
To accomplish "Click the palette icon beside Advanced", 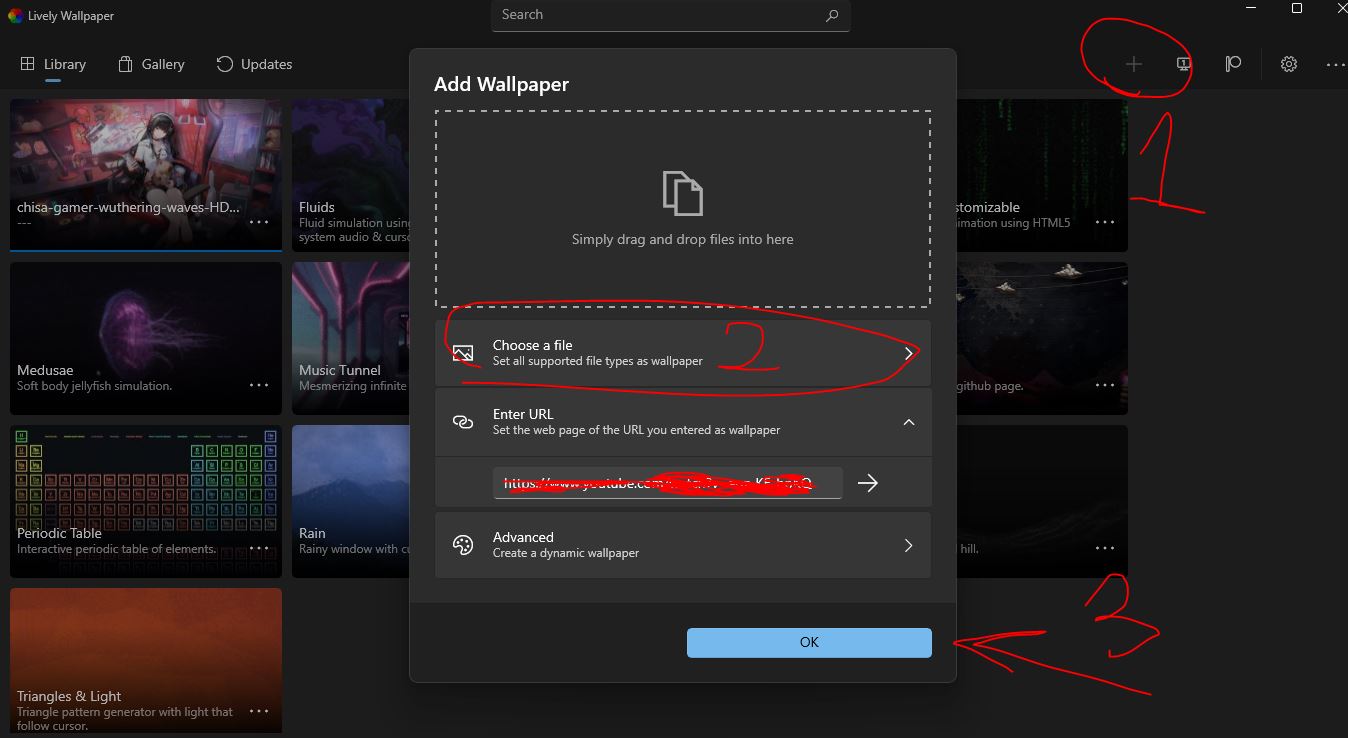I will click(x=462, y=545).
